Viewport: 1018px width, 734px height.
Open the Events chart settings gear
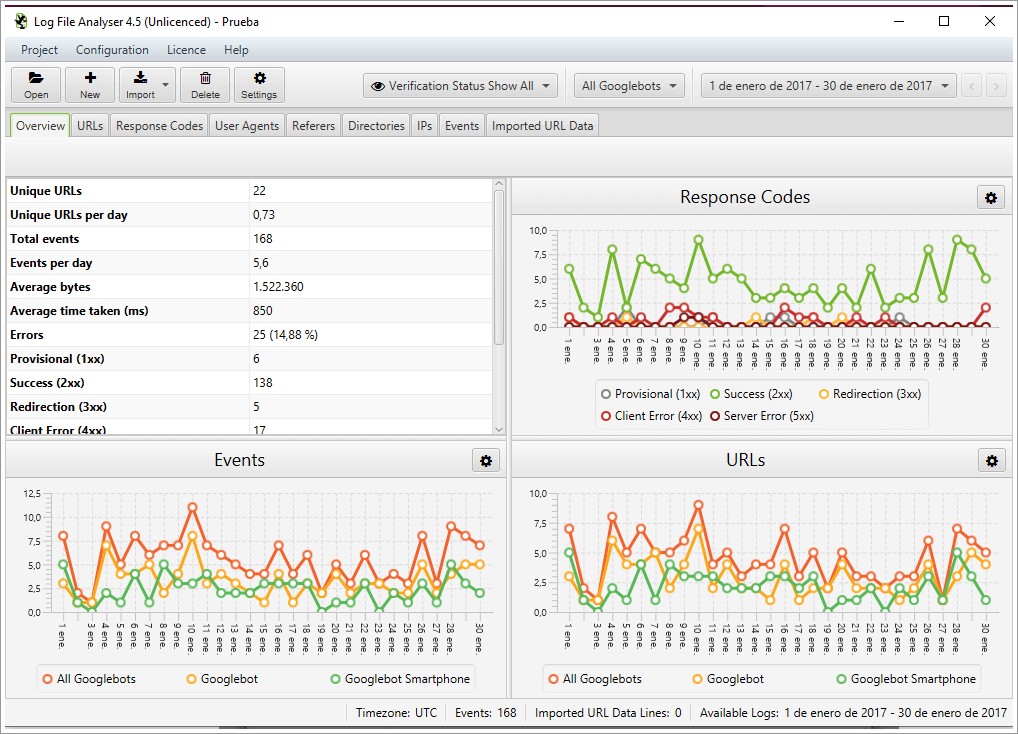click(x=486, y=460)
